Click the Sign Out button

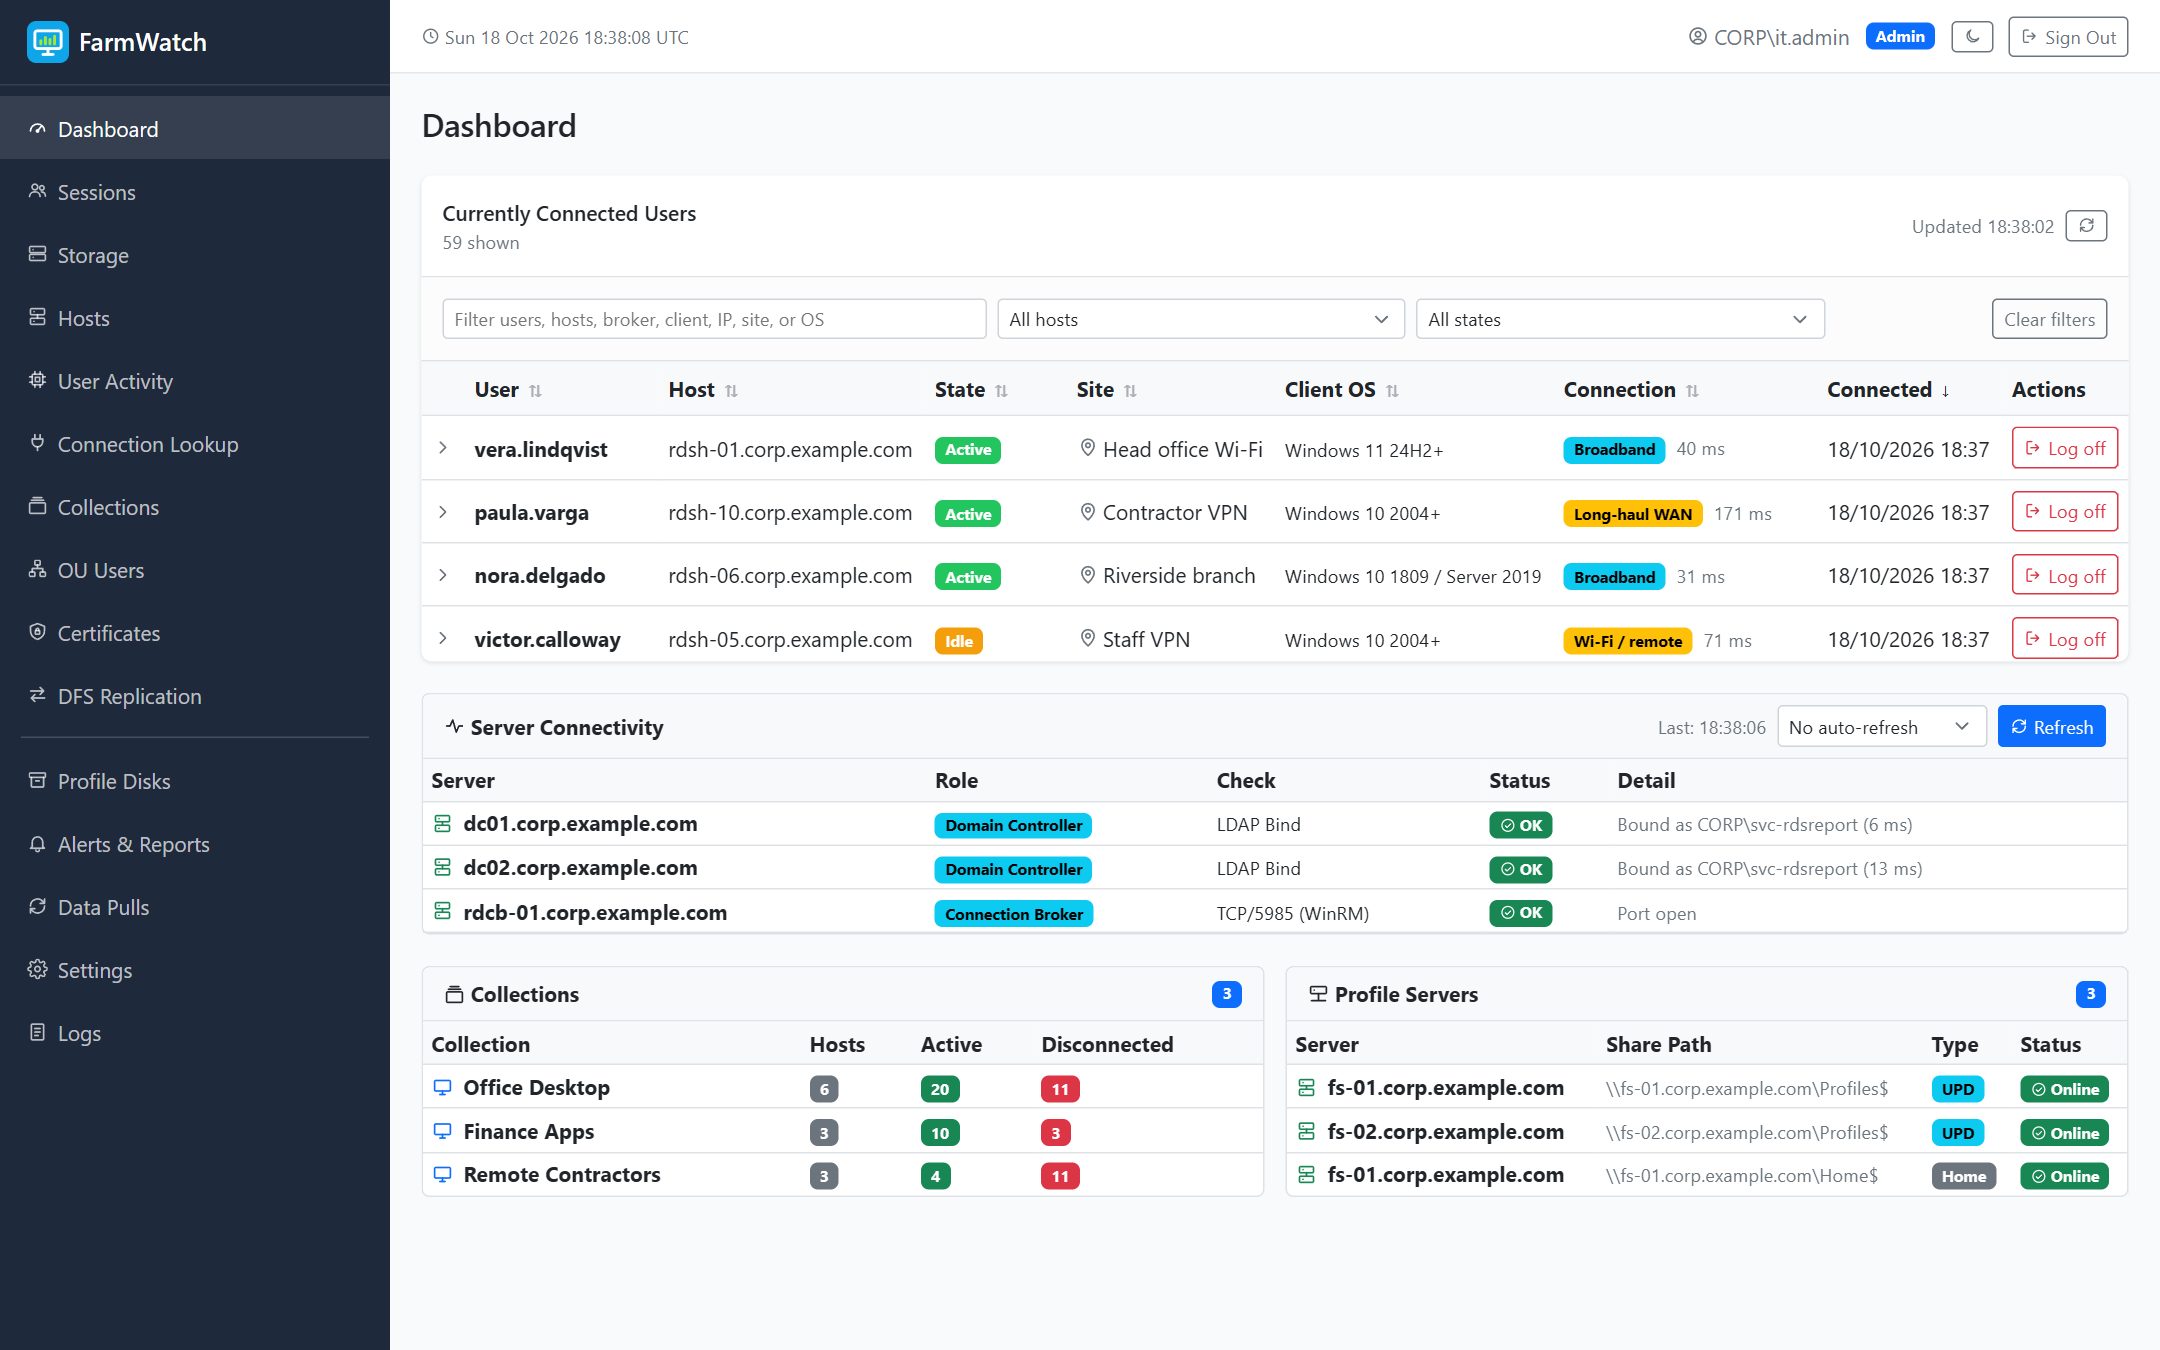pyautogui.click(x=2068, y=37)
